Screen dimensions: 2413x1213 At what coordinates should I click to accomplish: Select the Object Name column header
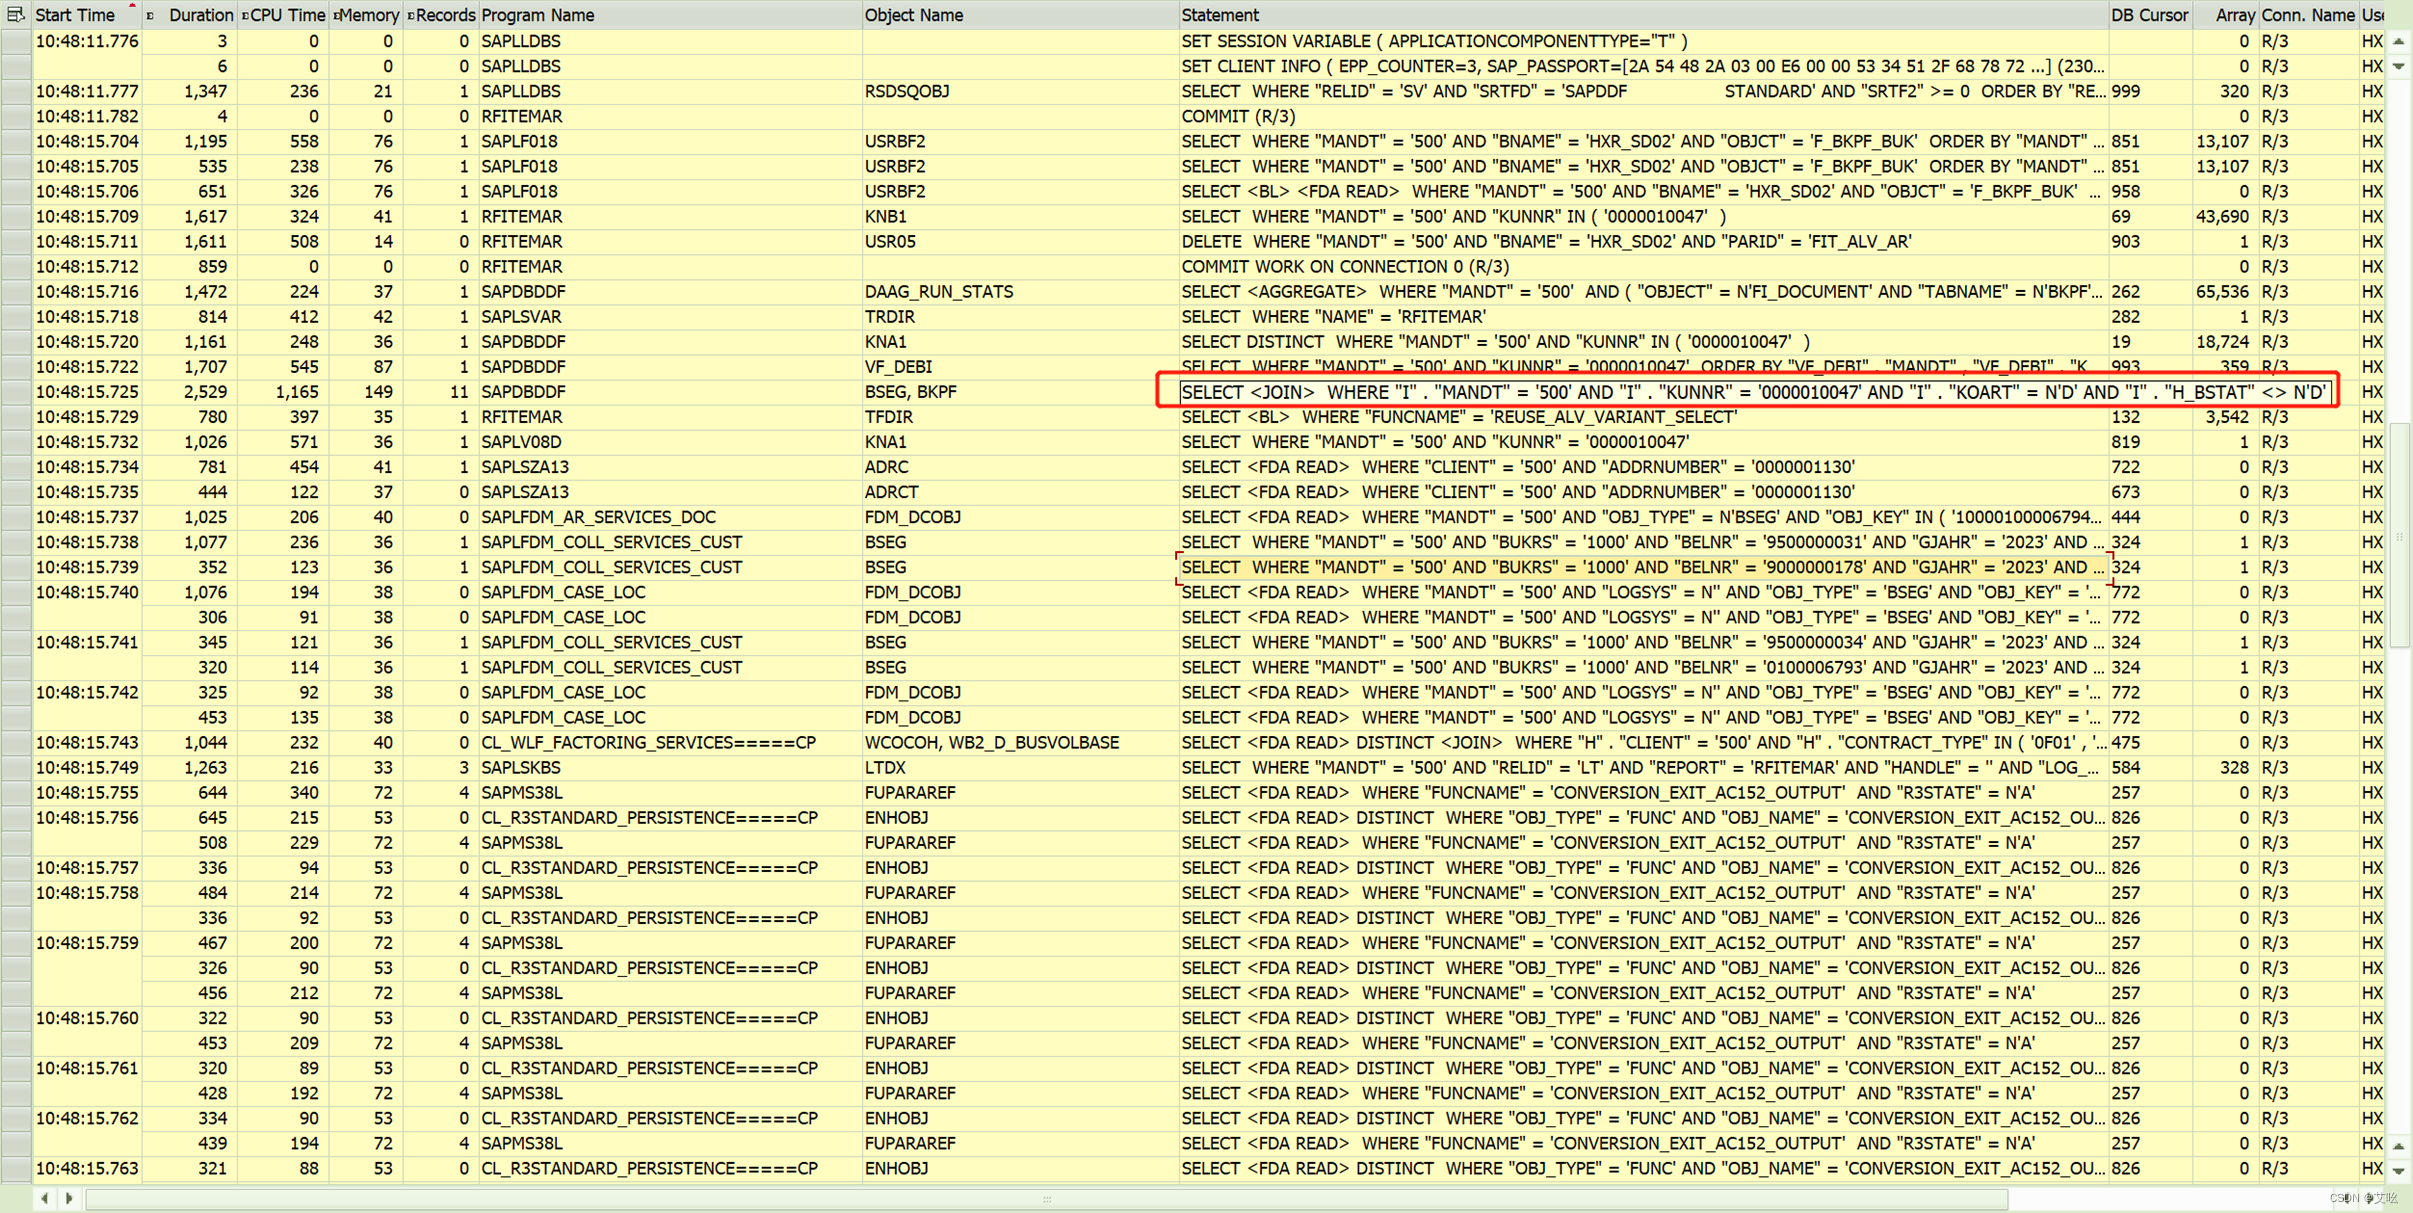(x=1020, y=15)
